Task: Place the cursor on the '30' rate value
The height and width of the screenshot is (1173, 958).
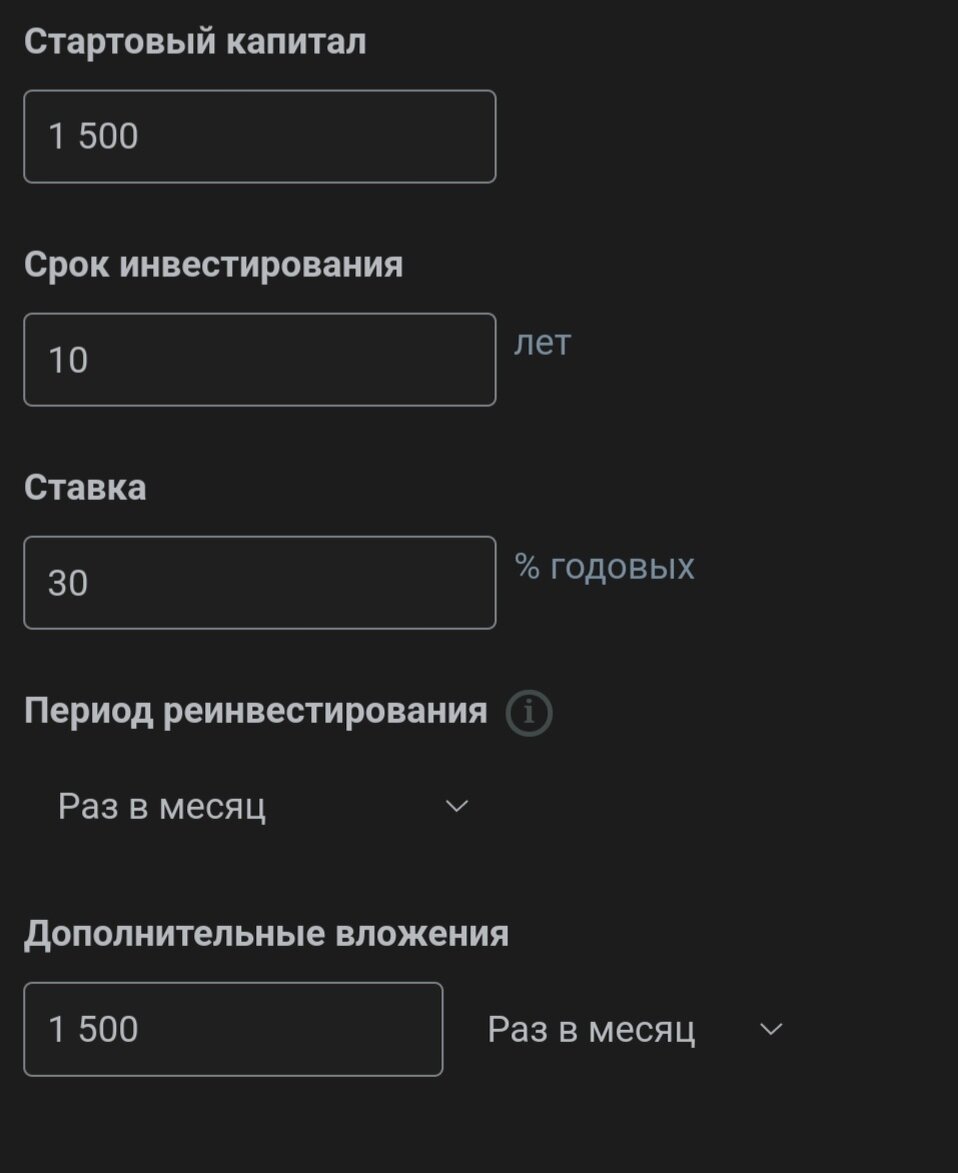Action: click(x=68, y=583)
